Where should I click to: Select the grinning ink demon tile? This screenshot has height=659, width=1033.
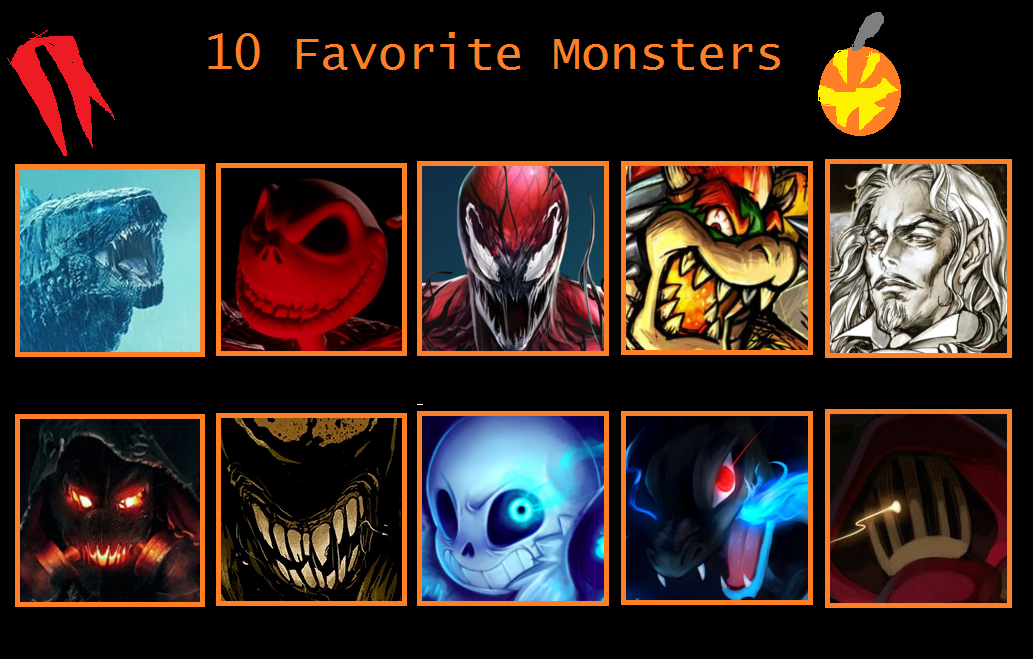[312, 509]
